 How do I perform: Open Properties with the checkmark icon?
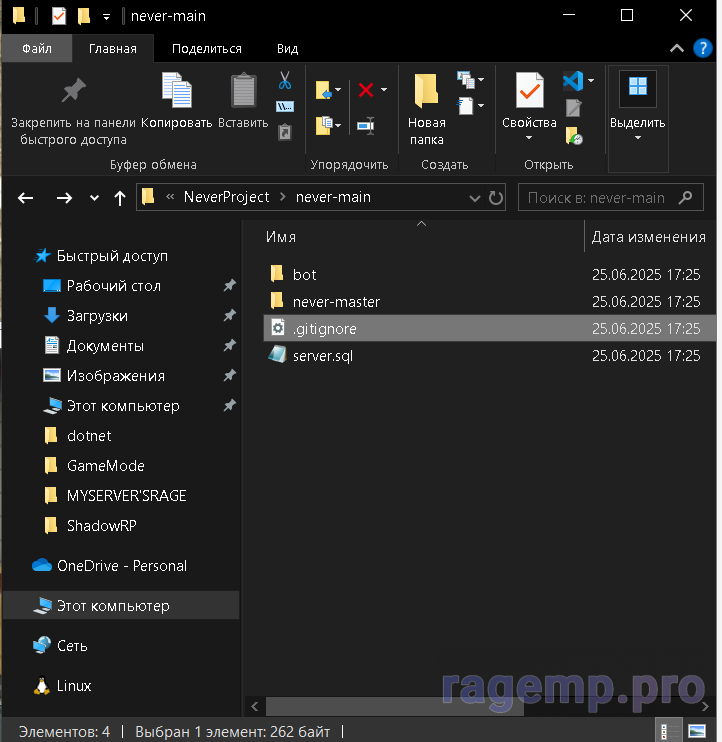(x=529, y=102)
